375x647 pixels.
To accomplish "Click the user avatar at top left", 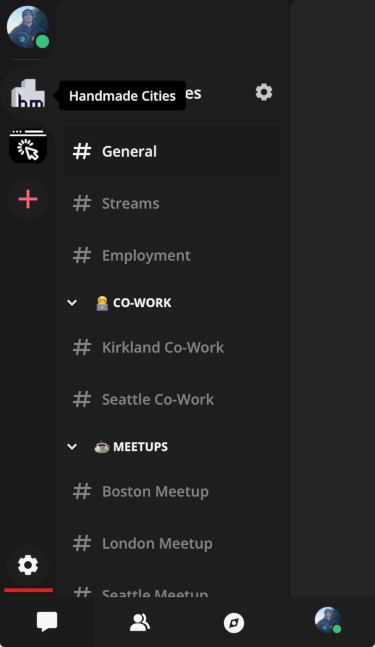I will (28, 27).
